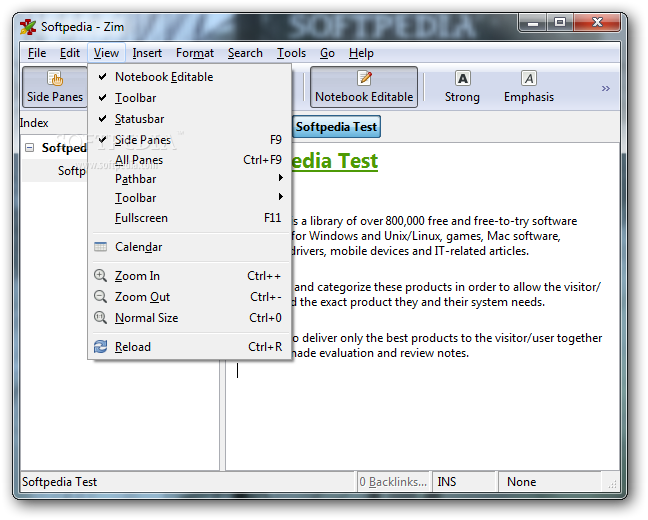Click the Notebook Editable toolbar button

click(364, 87)
